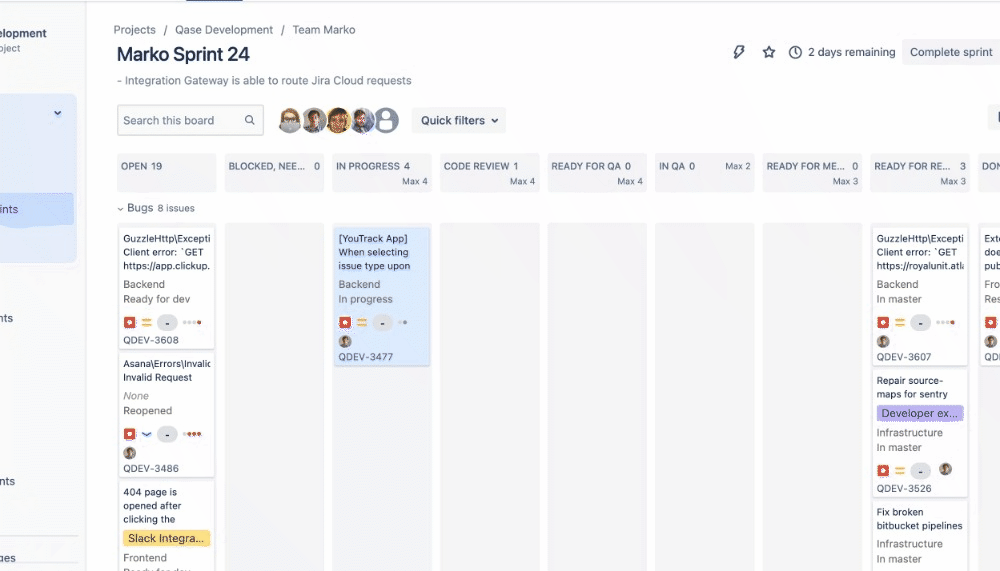
Task: Click the assignee avatar on QDEV-3526
Action: coord(945,469)
